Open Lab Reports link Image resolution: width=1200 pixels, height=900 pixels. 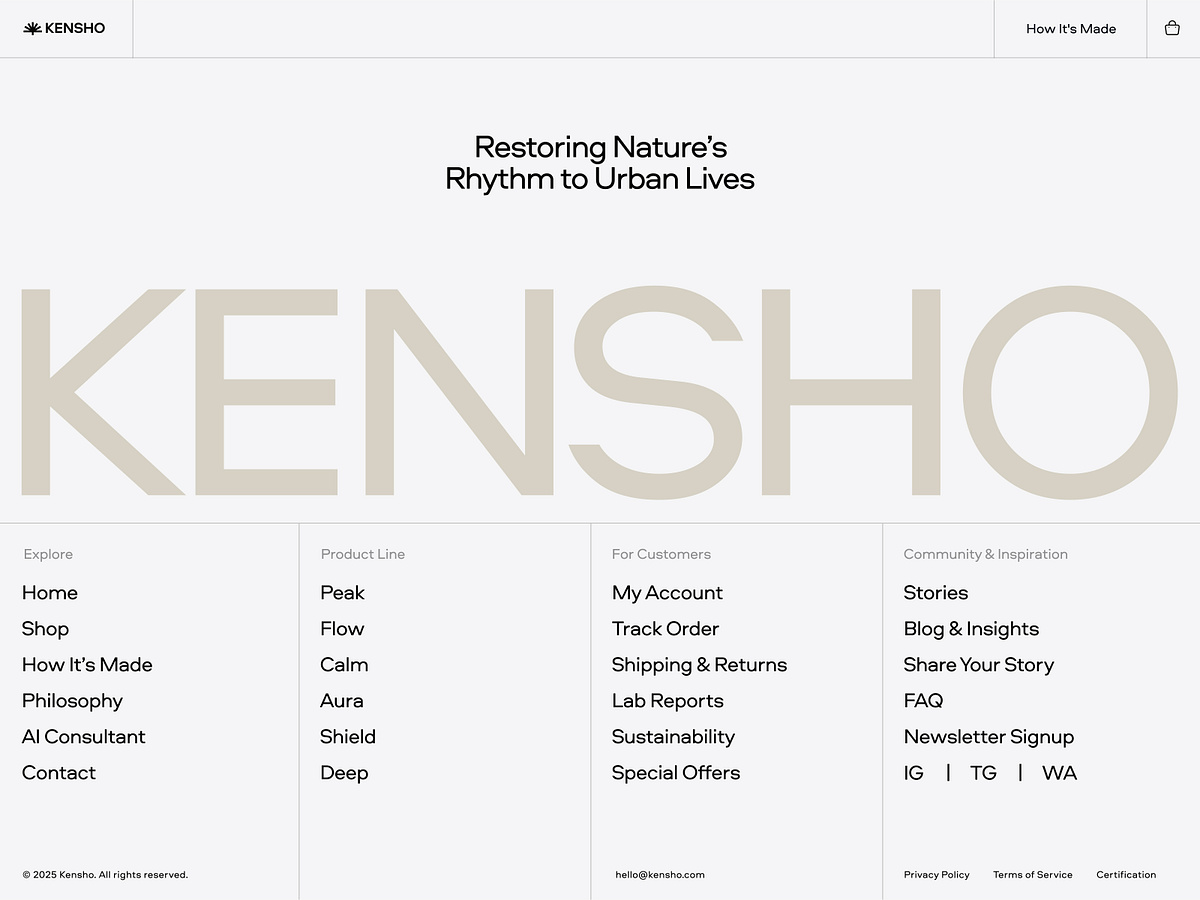click(667, 701)
